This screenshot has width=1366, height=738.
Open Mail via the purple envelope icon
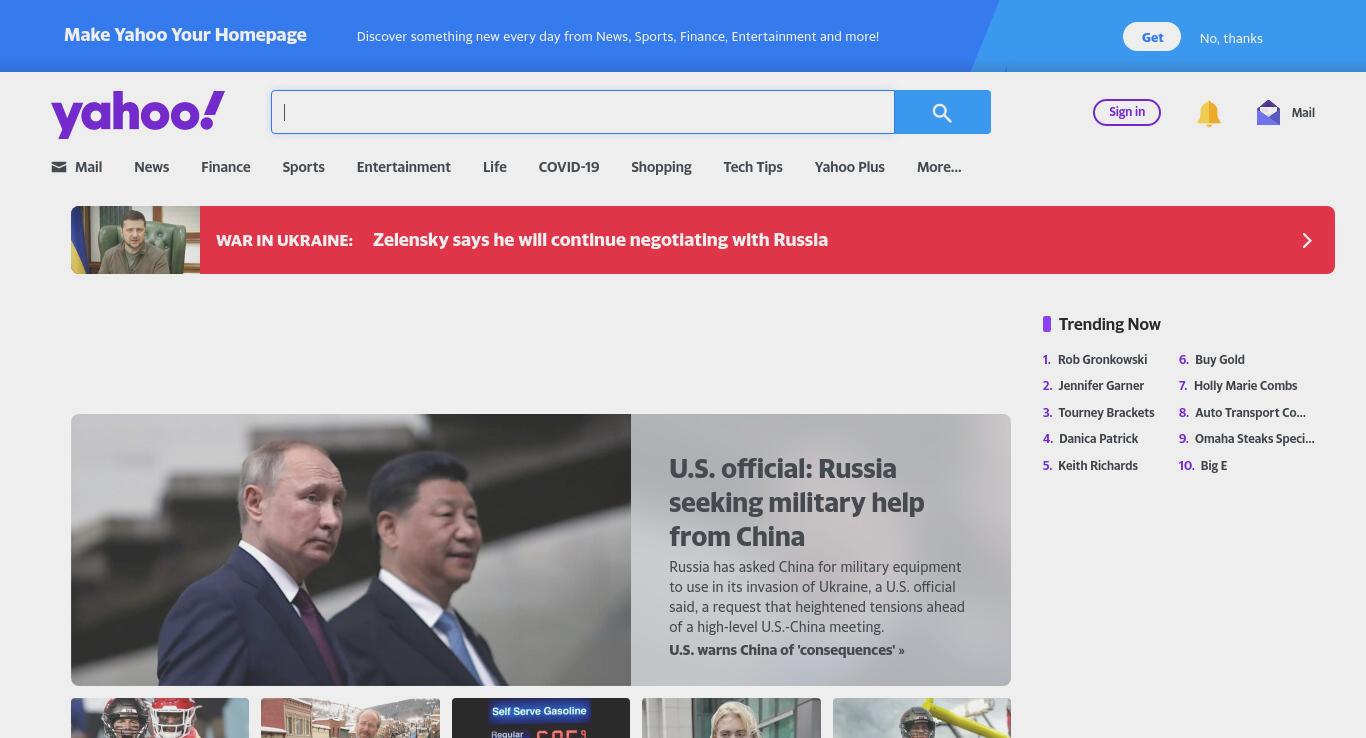click(1268, 112)
